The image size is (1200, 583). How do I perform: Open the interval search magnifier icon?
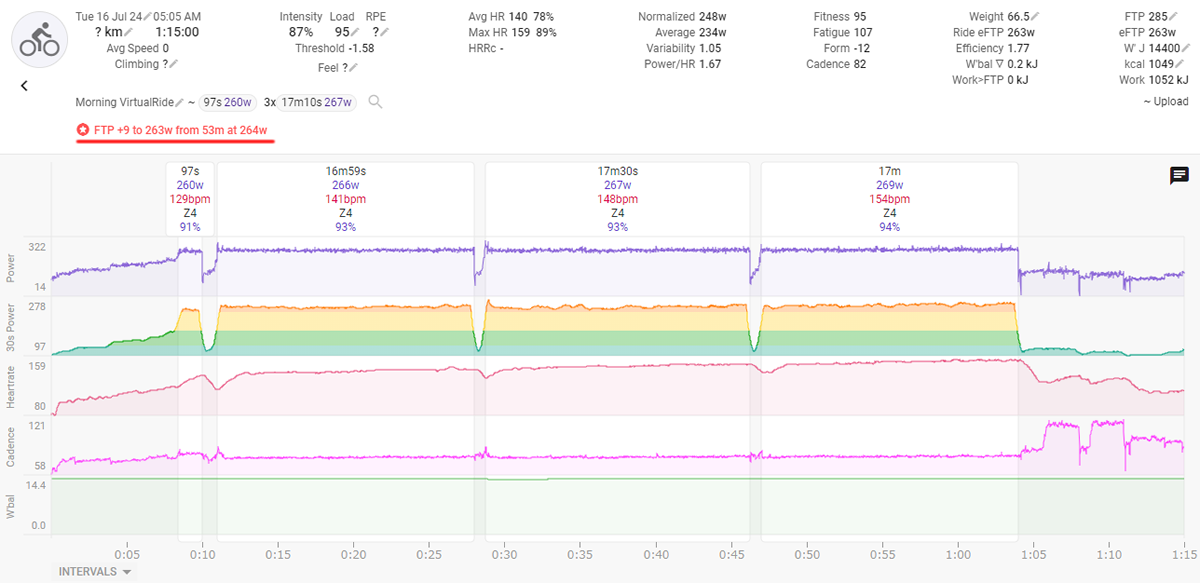point(375,102)
